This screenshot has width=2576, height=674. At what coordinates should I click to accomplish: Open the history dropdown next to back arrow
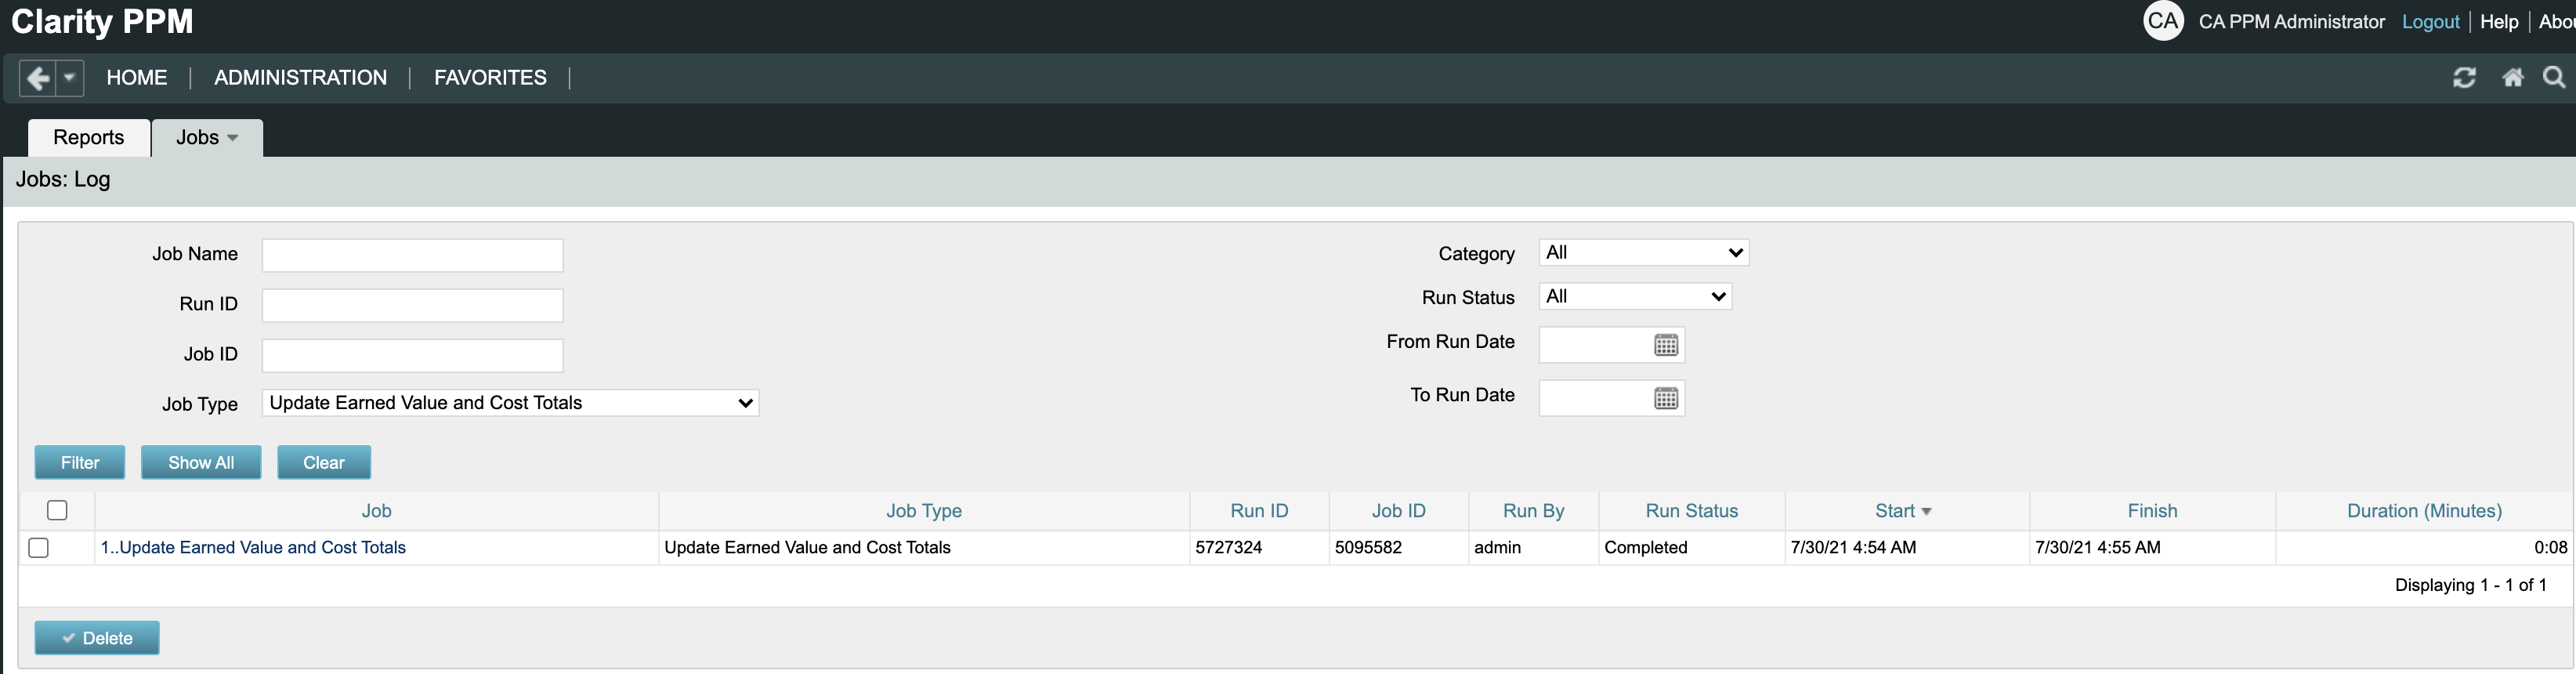tap(70, 78)
